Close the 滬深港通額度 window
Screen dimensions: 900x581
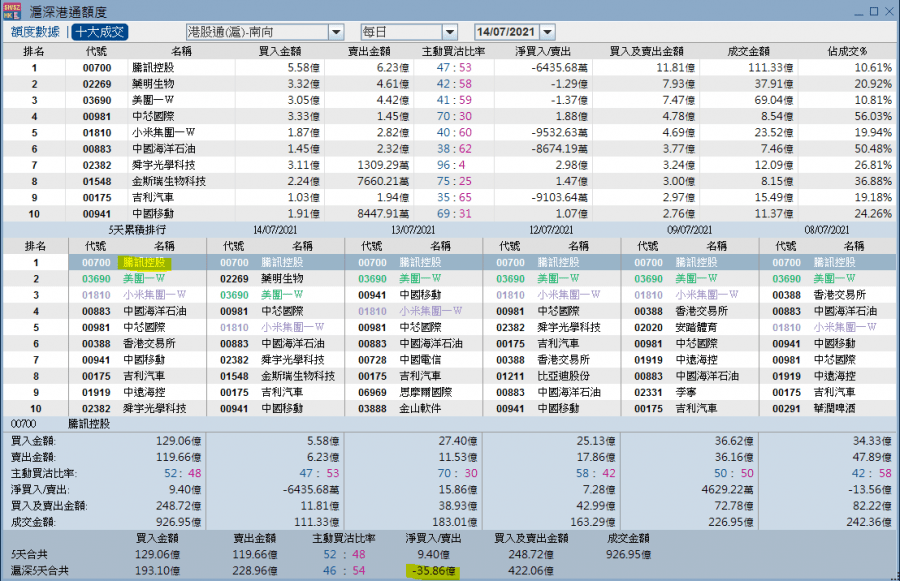pos(889,11)
